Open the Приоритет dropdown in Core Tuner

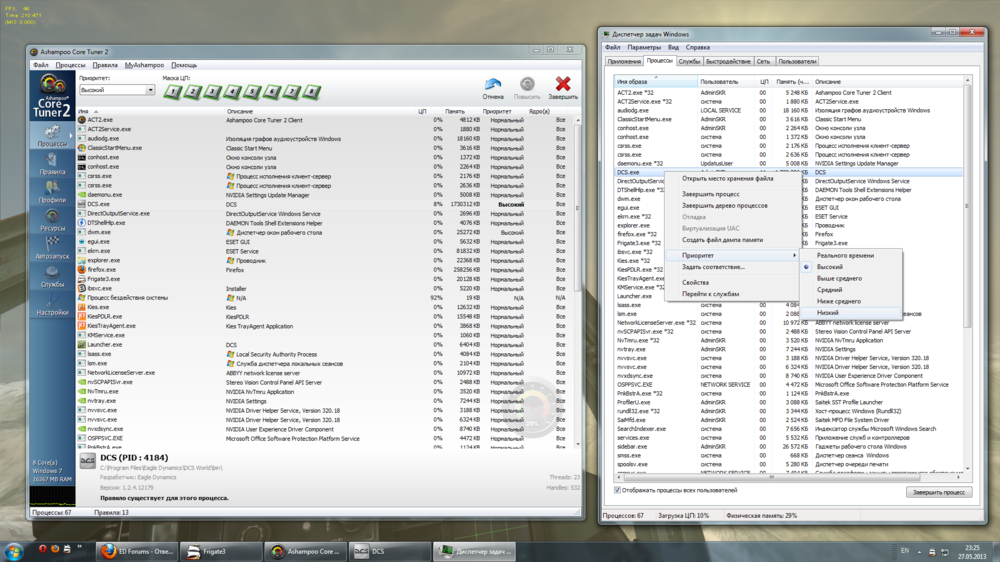[118, 90]
